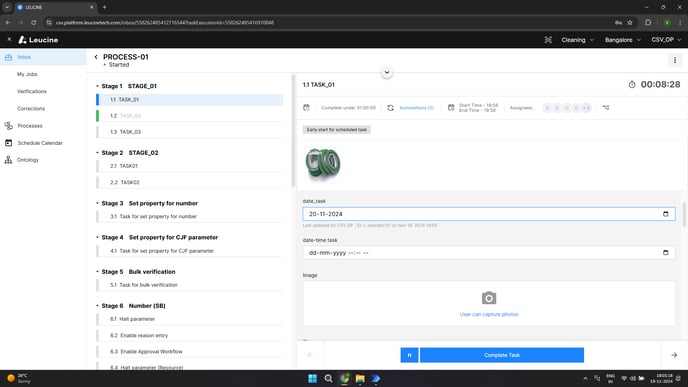Open date picker for date_task field
This screenshot has width=688, height=387.
(x=666, y=214)
